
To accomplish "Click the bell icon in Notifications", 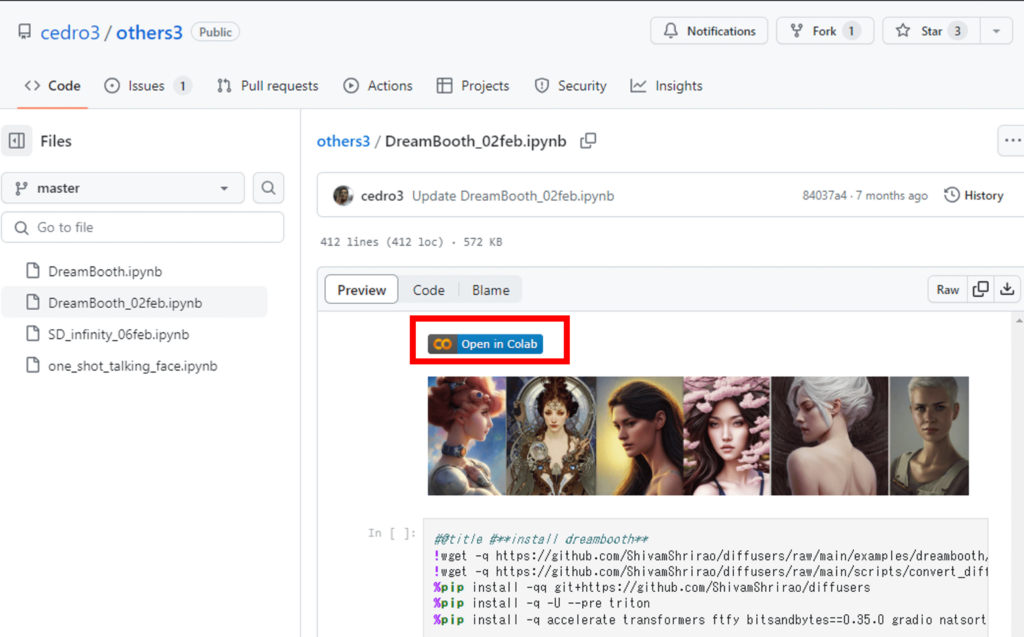I will click(671, 31).
